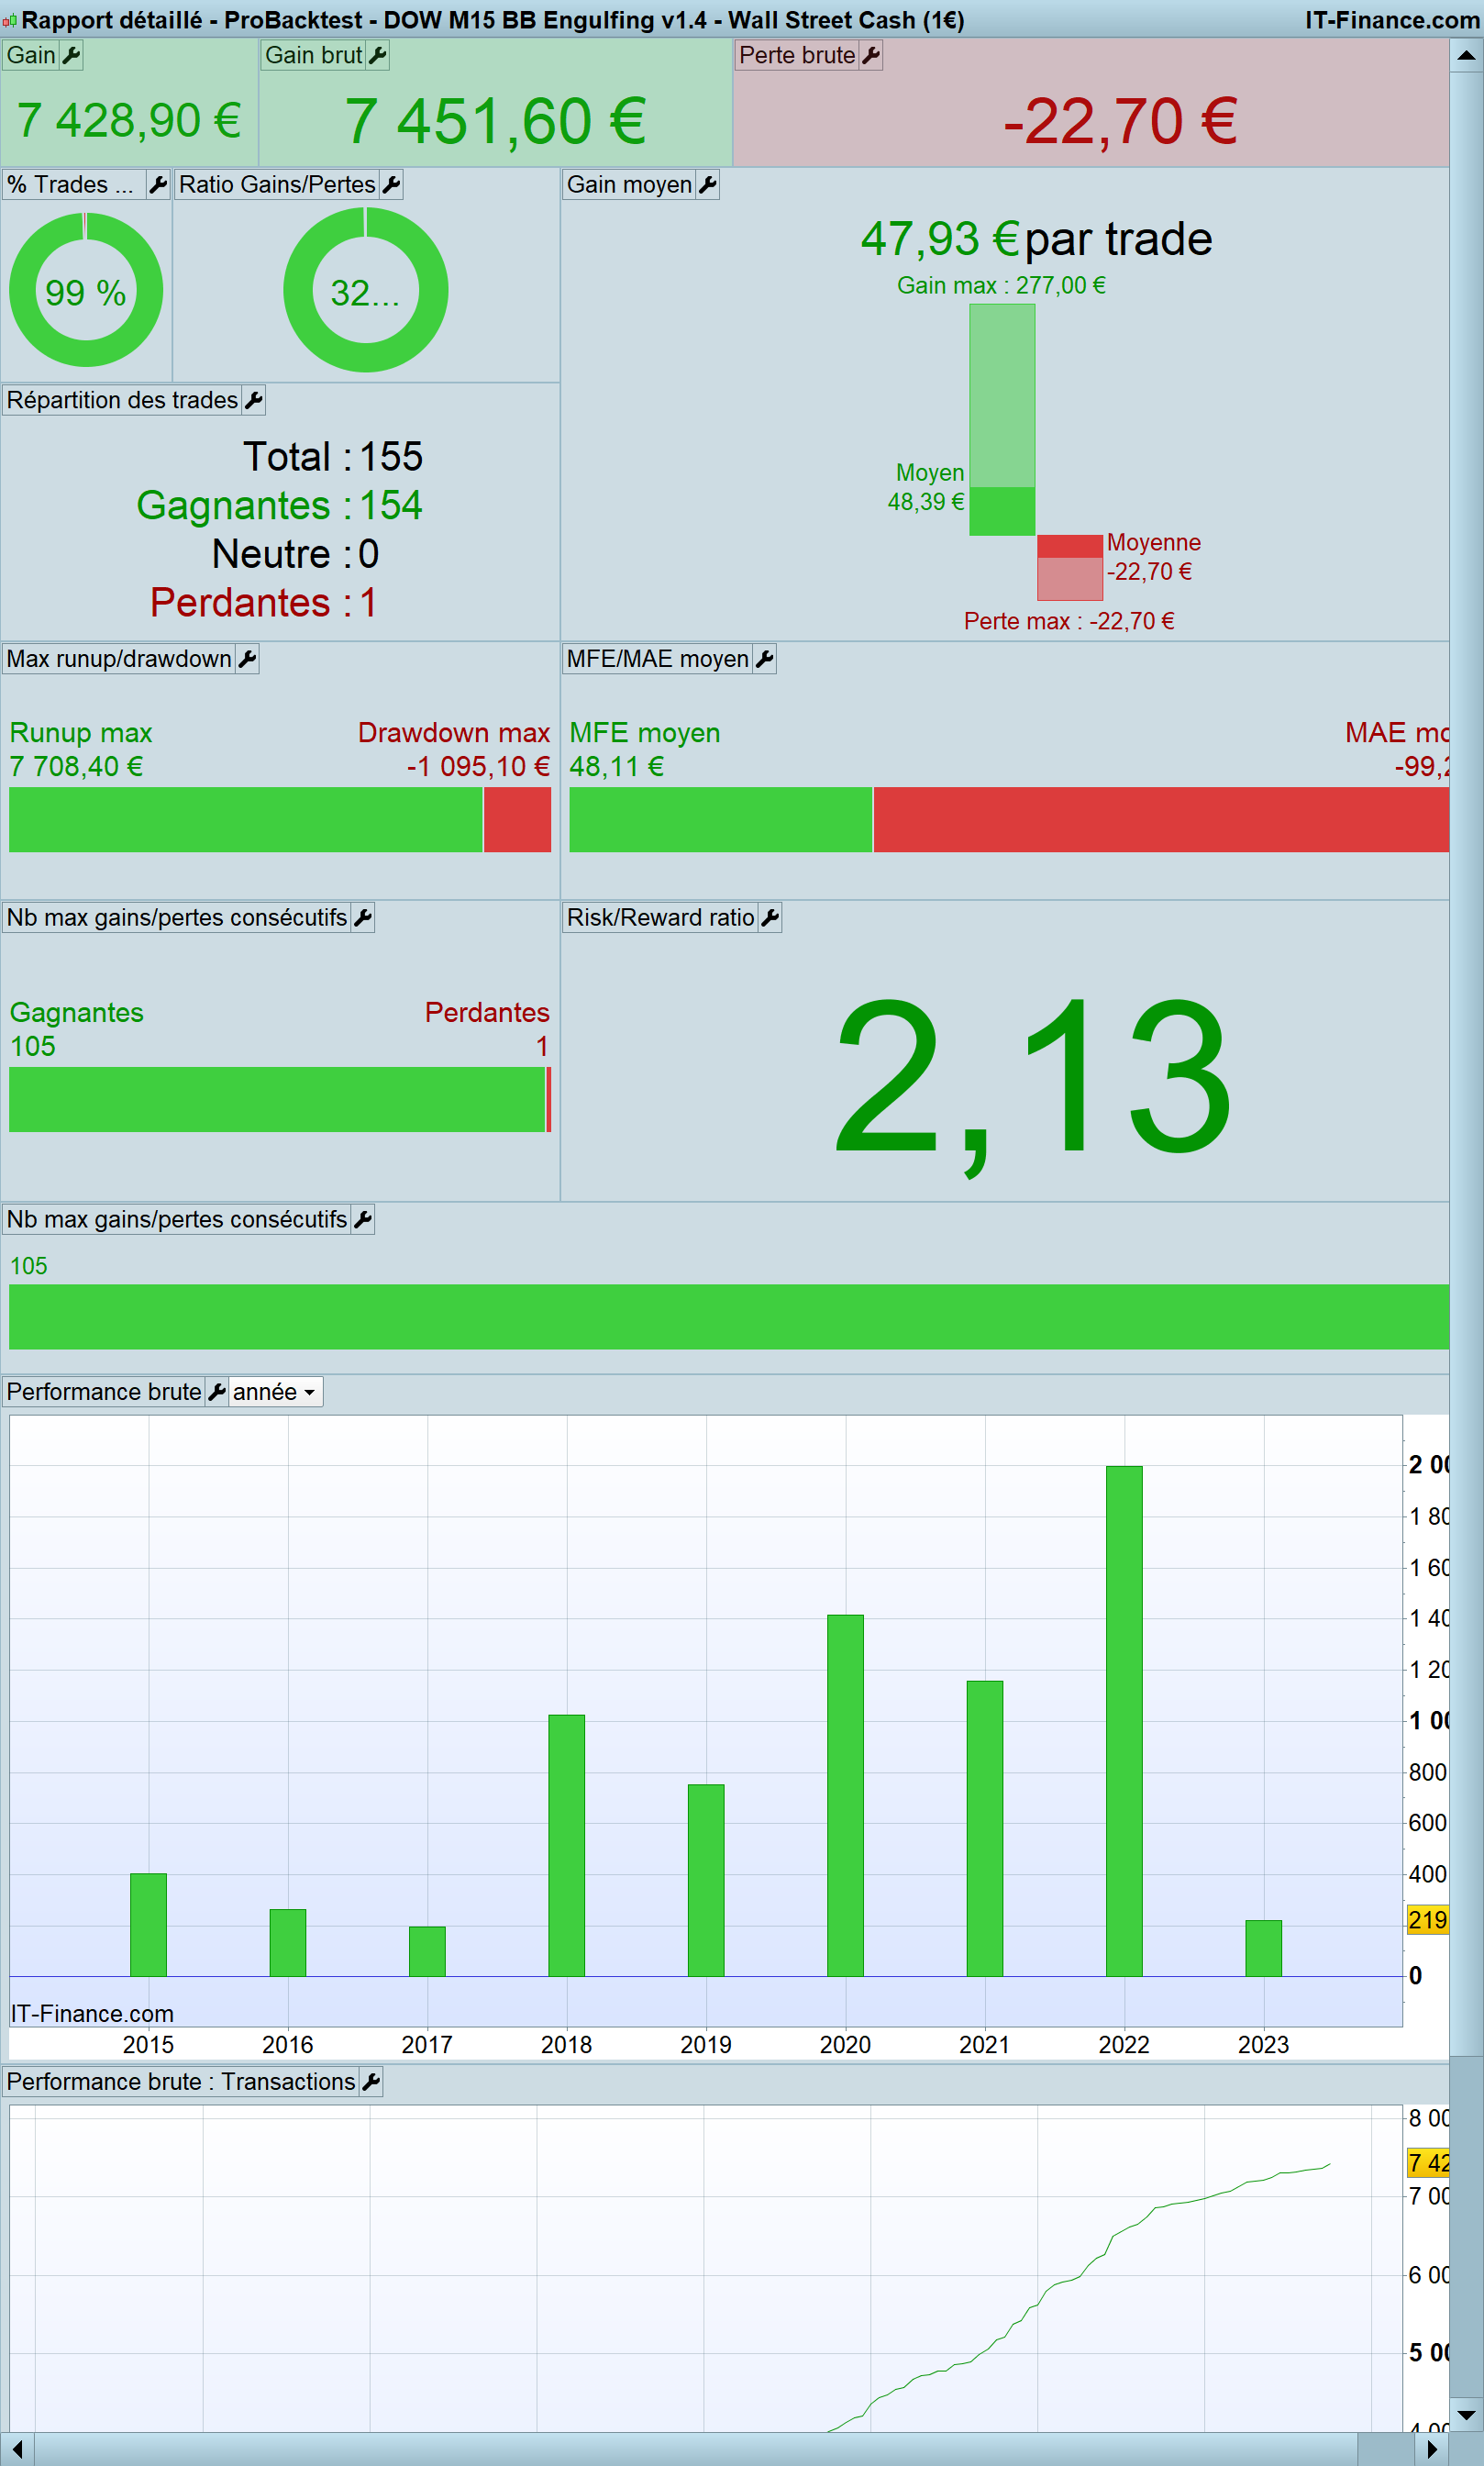Click the ProBacktest window title icon
Image resolution: width=1484 pixels, height=2466 pixels.
click(9, 21)
